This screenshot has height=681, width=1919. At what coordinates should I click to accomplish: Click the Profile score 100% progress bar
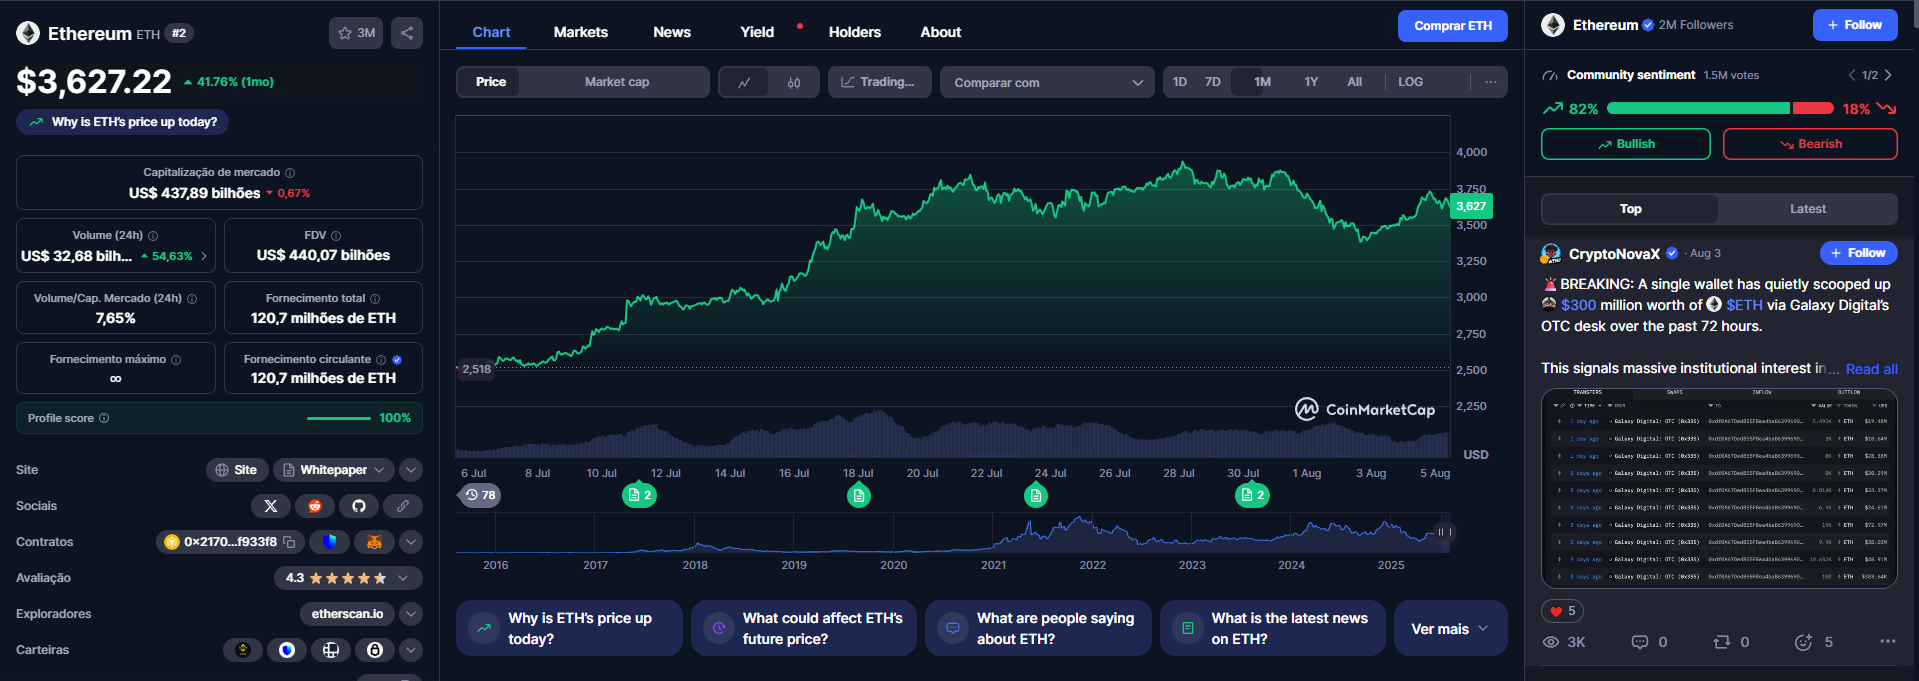tap(339, 418)
